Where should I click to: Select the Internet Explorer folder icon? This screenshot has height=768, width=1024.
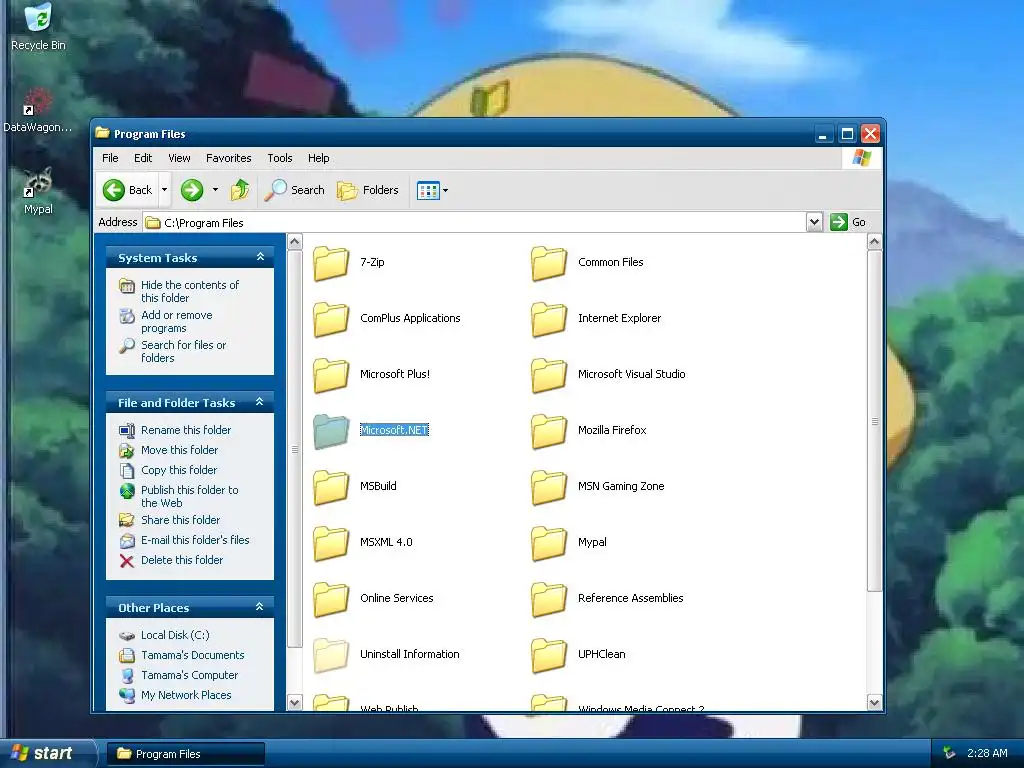tap(549, 319)
